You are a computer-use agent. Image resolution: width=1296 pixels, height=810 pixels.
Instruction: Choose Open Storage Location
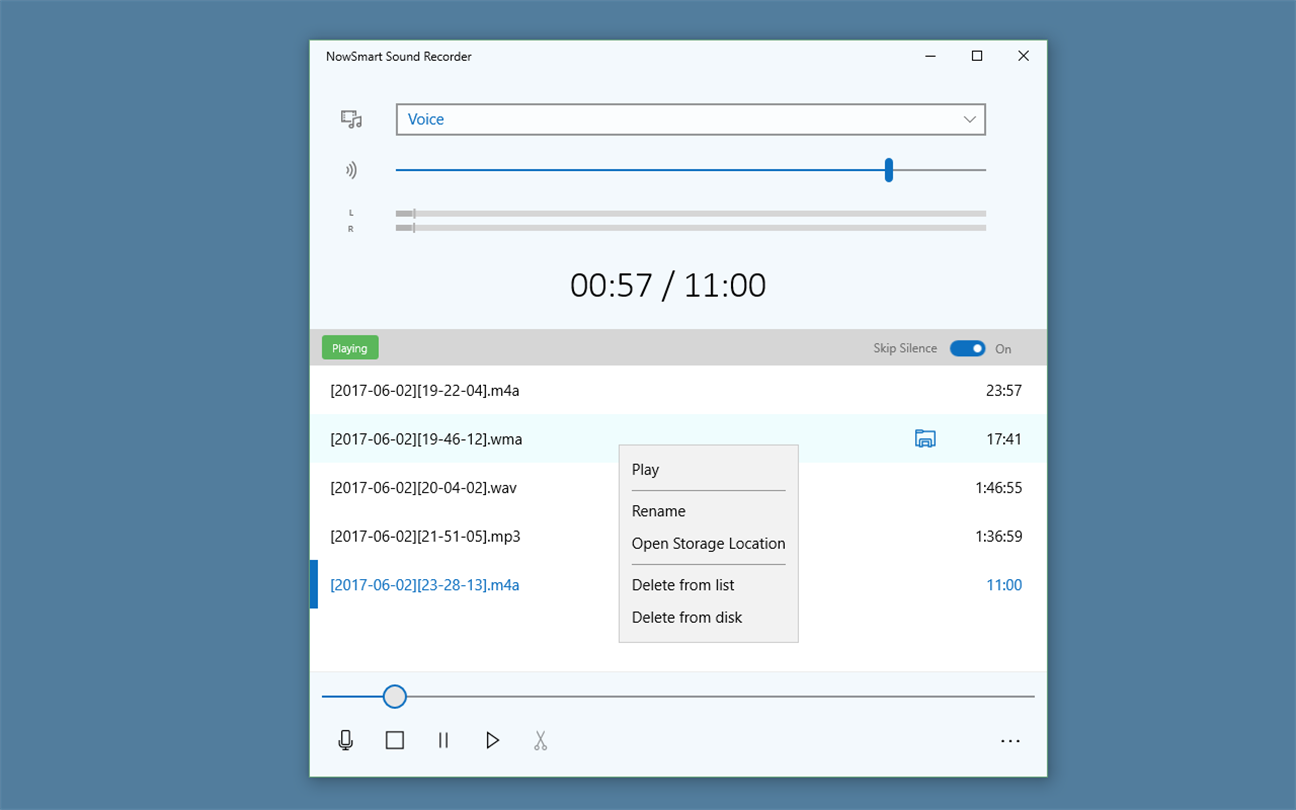coord(708,544)
